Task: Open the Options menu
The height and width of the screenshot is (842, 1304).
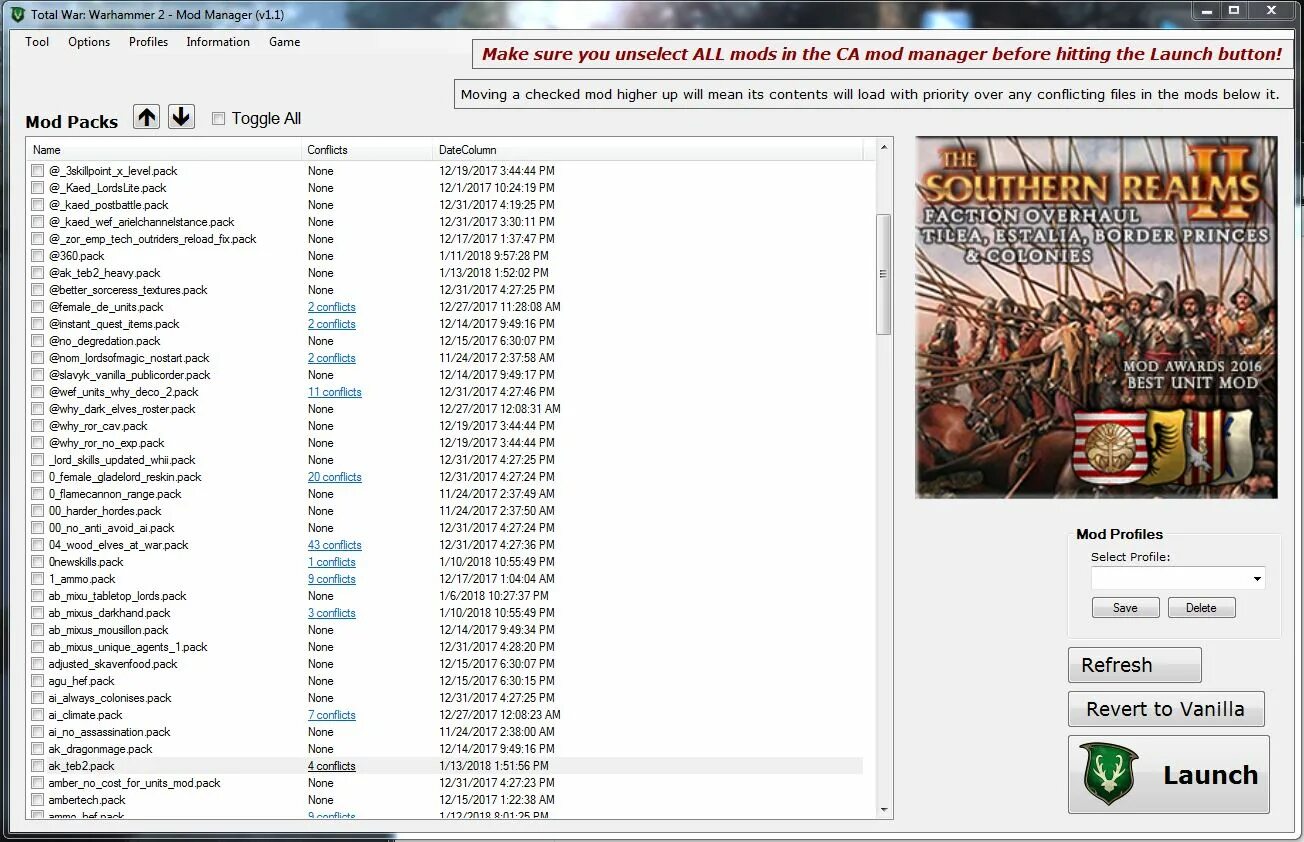Action: click(89, 42)
